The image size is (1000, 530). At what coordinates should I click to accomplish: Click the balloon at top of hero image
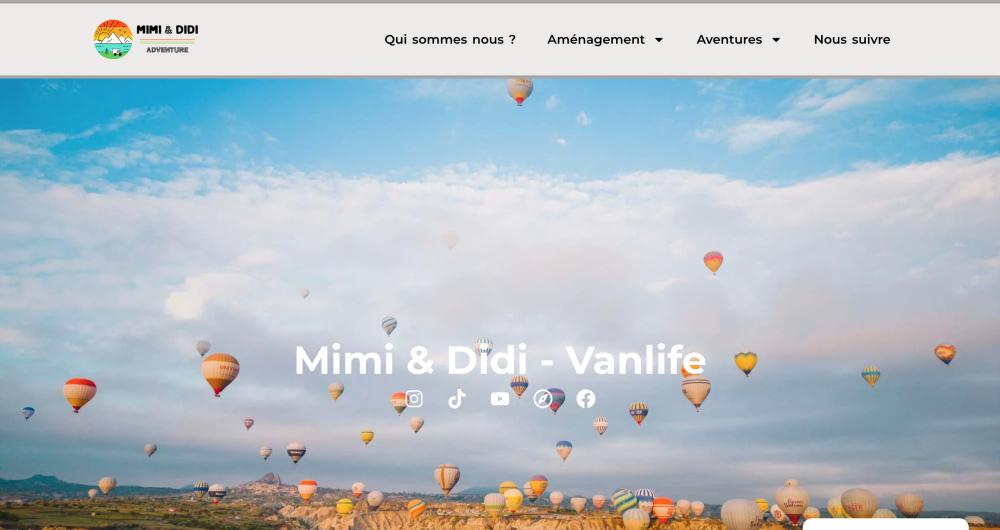tap(520, 91)
